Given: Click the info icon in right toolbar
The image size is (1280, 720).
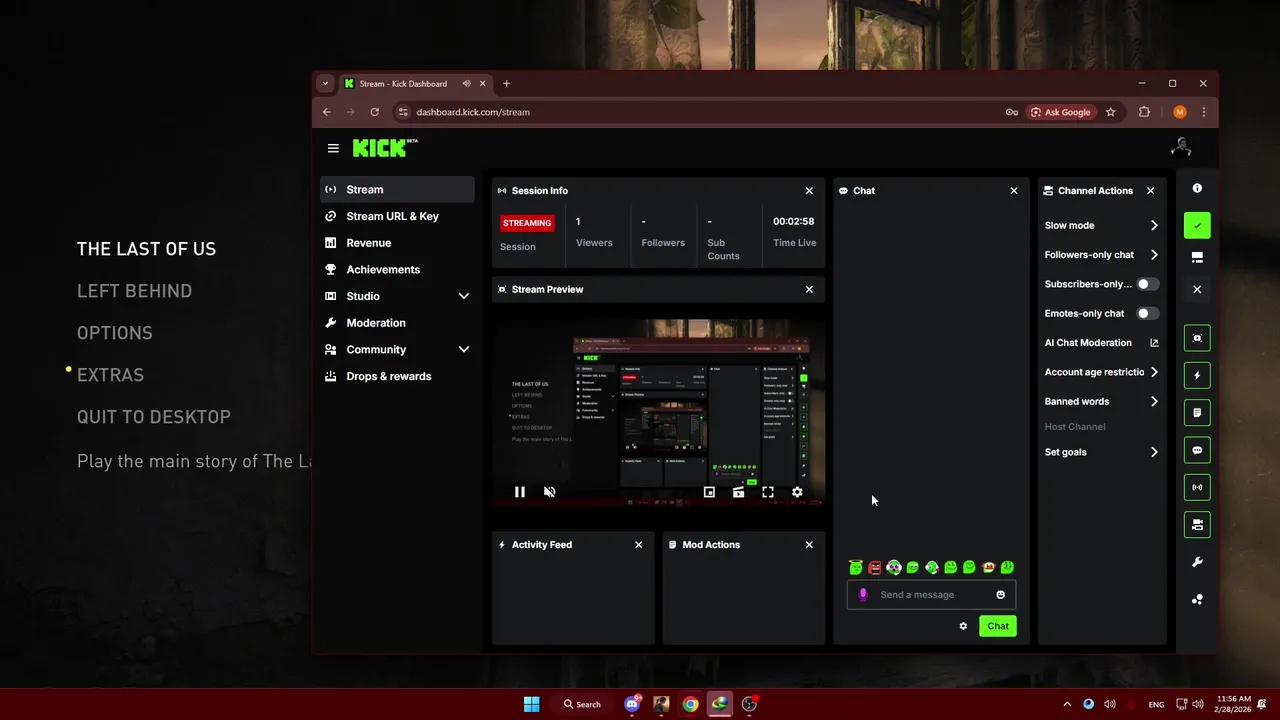Looking at the screenshot, I should pyautogui.click(x=1197, y=188).
